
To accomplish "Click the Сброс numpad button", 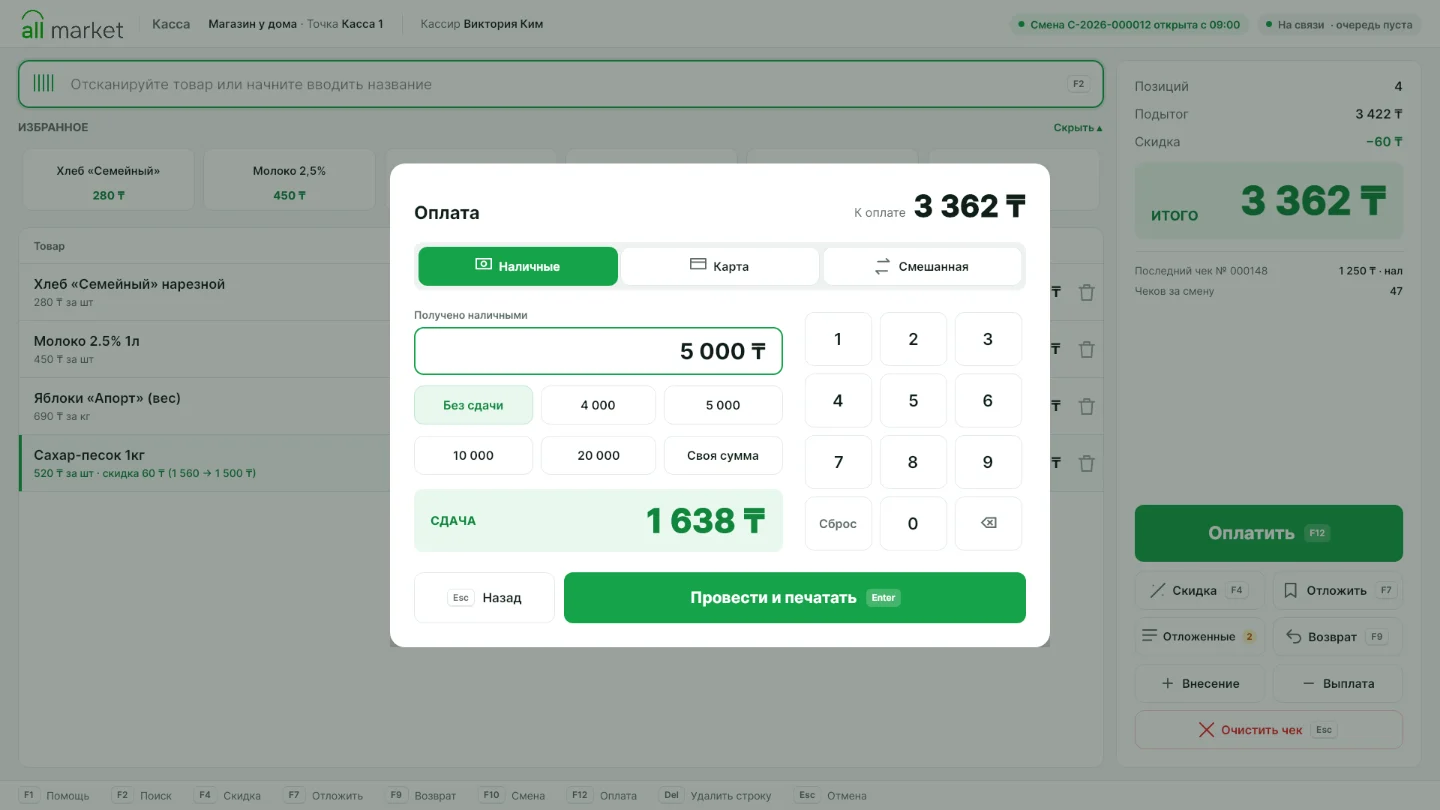I will (x=838, y=523).
